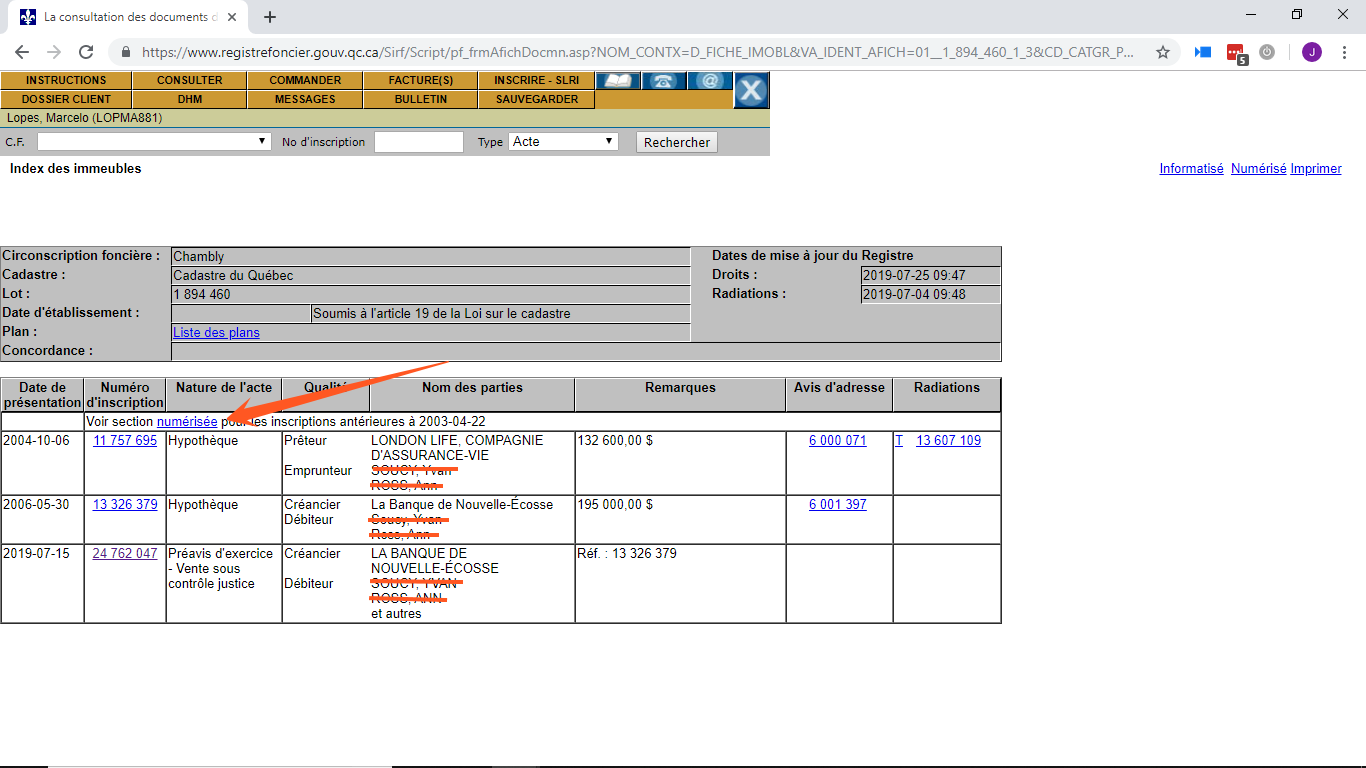The height and width of the screenshot is (768, 1366).
Task: Open the book guide icon
Action: pos(618,81)
